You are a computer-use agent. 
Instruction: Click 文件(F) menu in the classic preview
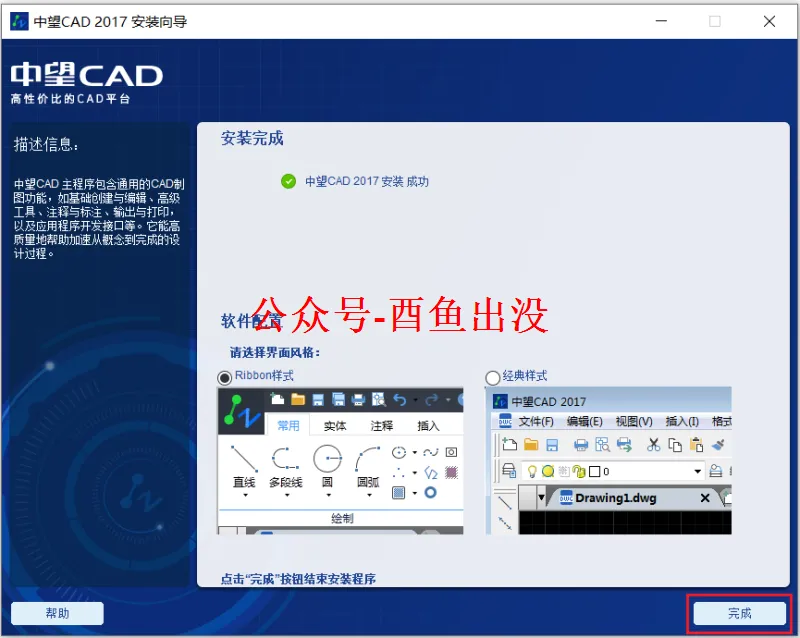536,422
